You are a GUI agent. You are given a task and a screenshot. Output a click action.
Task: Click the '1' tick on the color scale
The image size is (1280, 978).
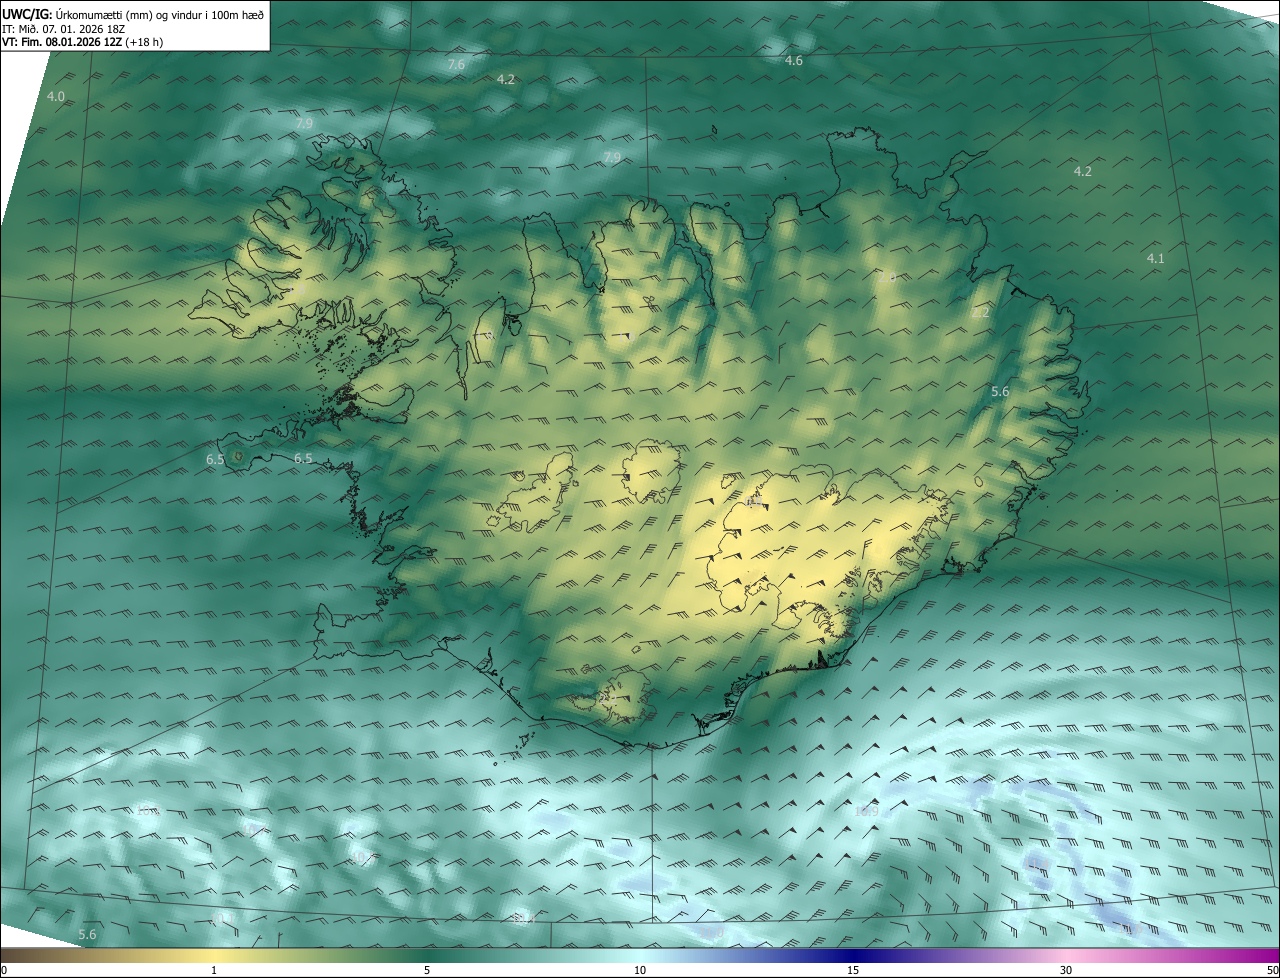214,970
